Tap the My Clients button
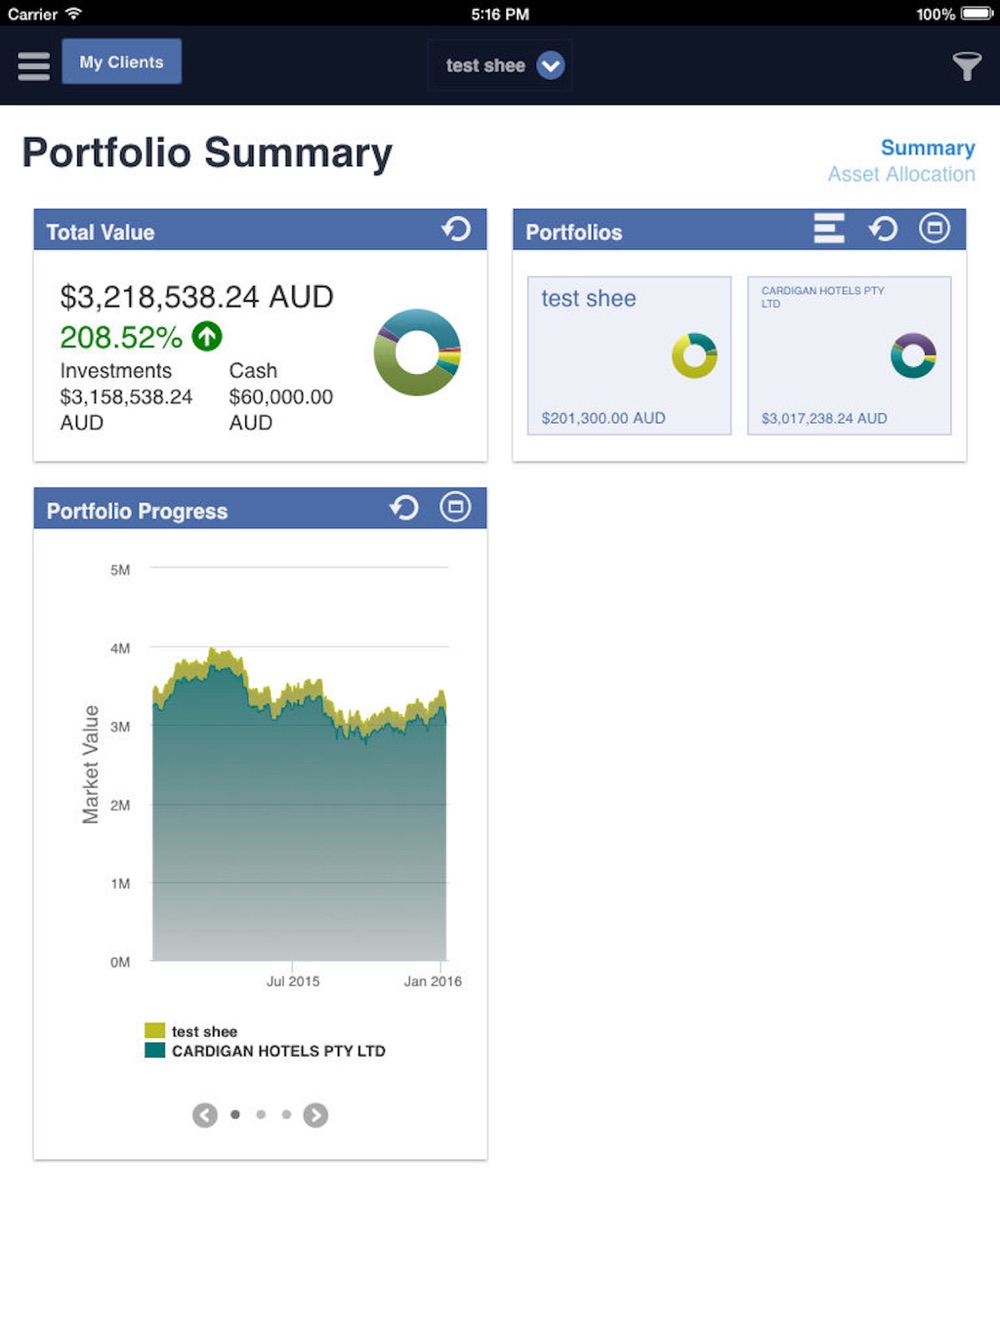The image size is (1000, 1334). click(121, 62)
